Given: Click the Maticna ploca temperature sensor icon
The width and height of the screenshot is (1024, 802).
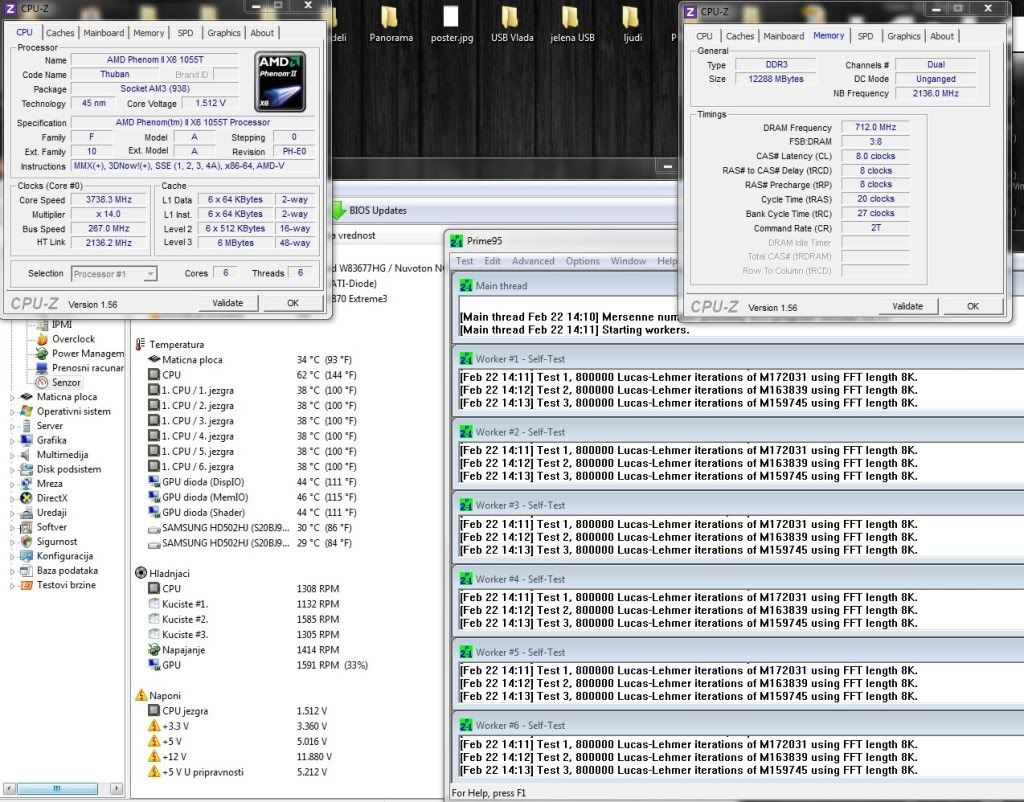Looking at the screenshot, I should pyautogui.click(x=154, y=359).
